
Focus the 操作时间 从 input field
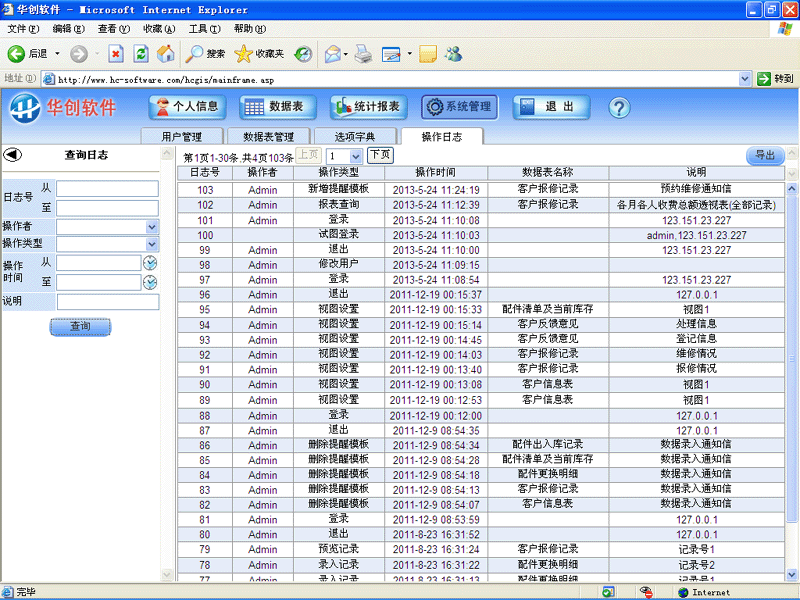(x=98, y=263)
